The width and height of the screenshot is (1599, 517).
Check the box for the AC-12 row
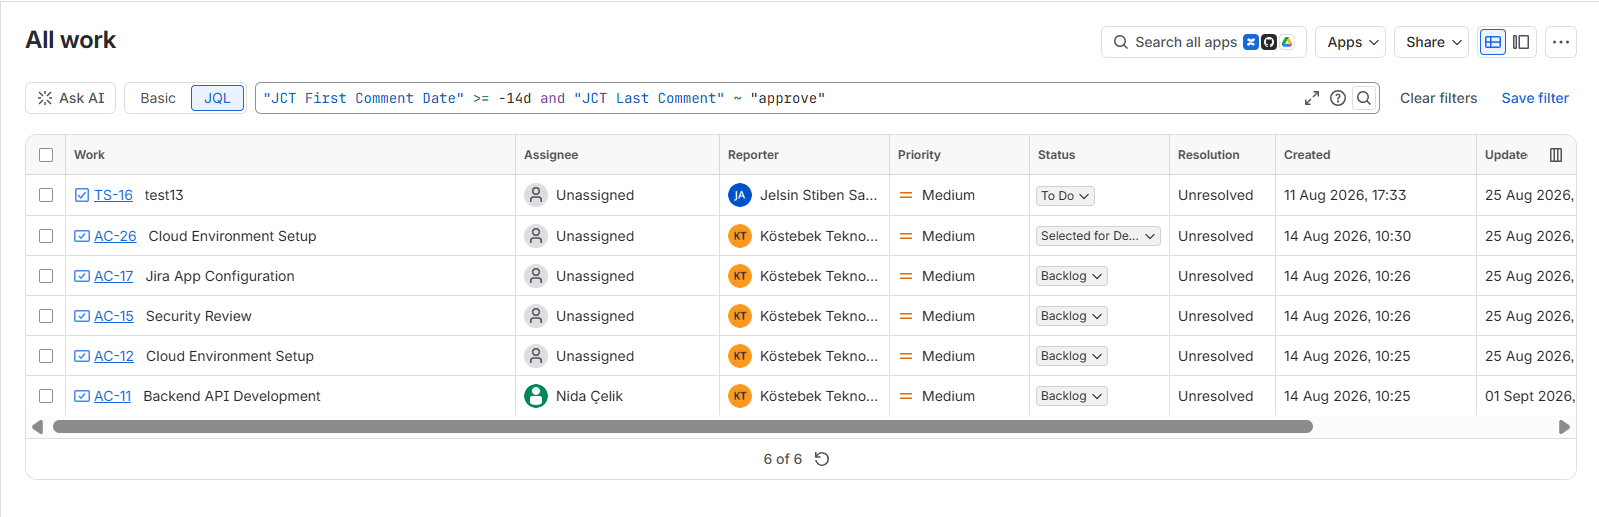[46, 356]
